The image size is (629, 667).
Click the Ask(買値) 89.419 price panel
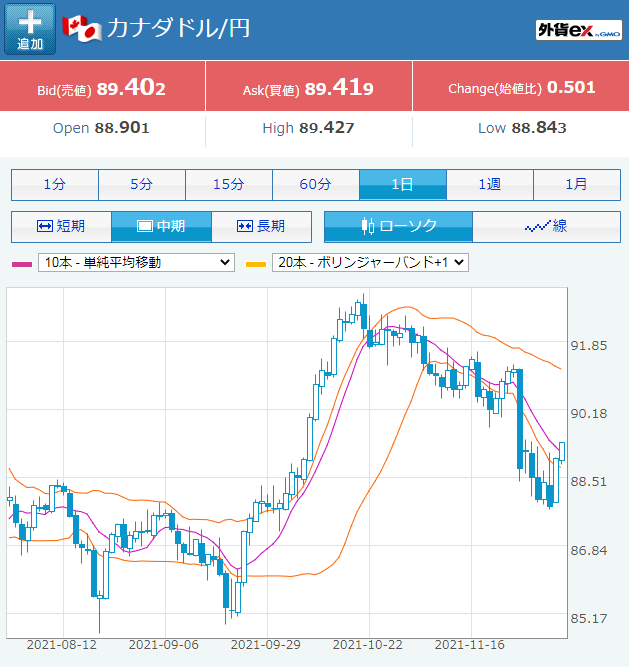coord(309,86)
